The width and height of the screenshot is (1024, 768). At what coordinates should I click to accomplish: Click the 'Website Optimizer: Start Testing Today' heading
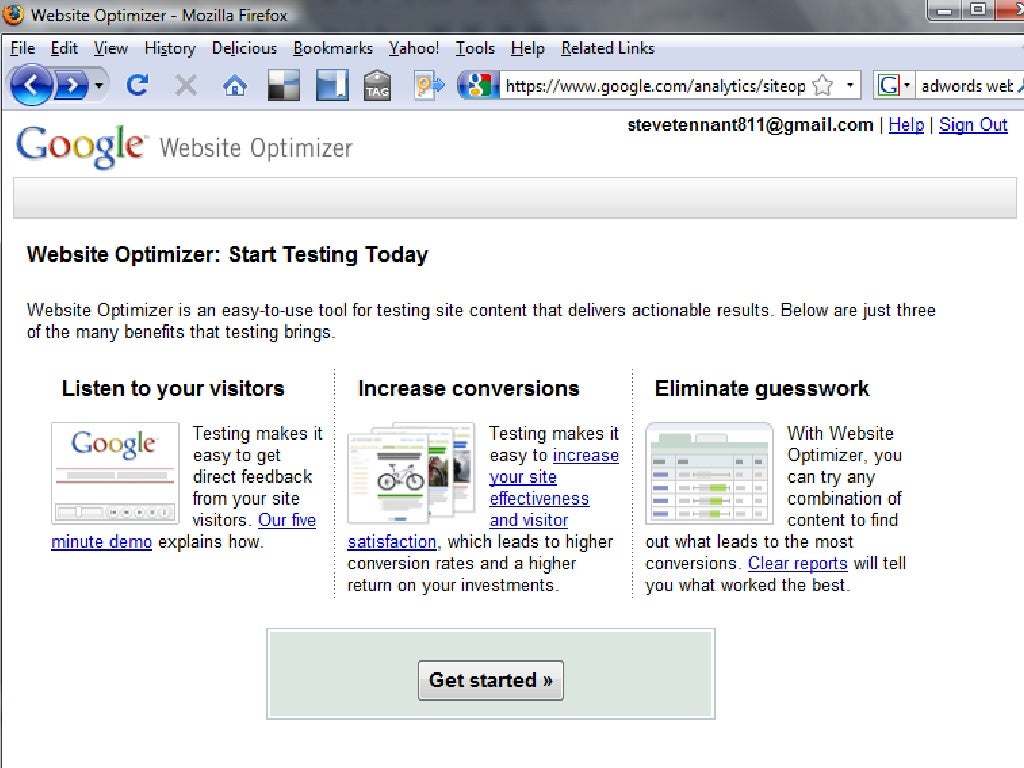coord(227,255)
